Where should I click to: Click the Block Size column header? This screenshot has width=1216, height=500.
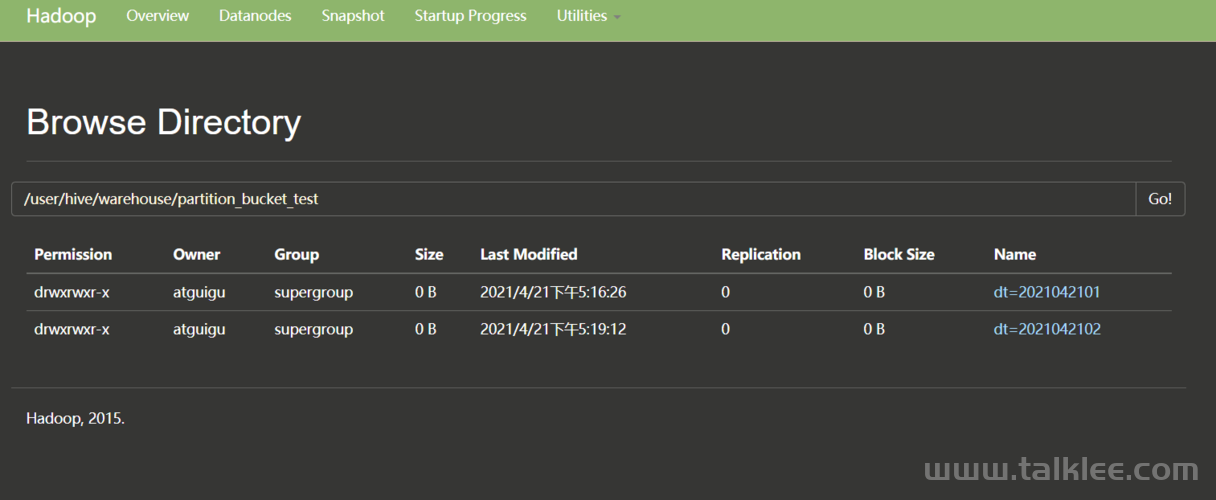899,254
